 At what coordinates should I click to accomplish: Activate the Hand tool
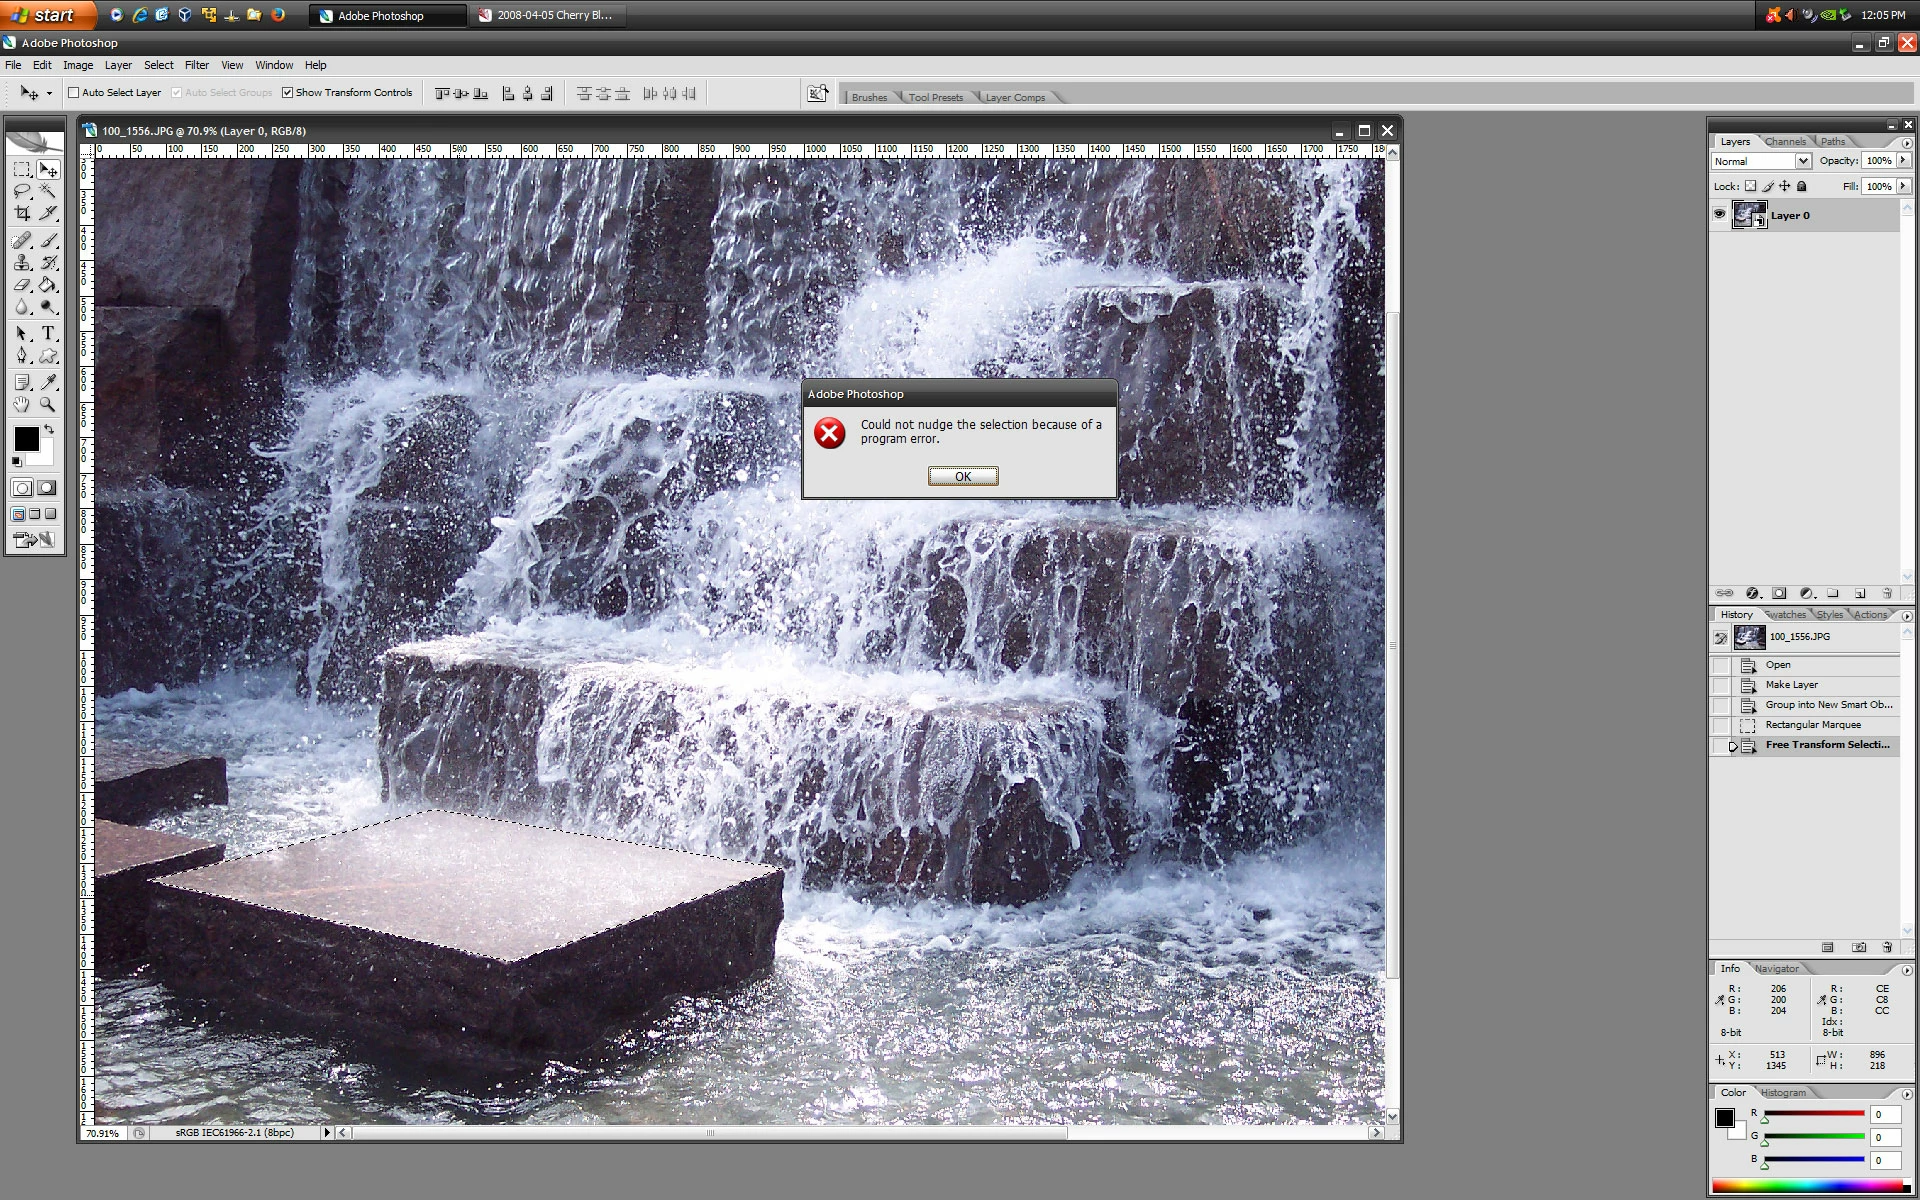pos(22,405)
